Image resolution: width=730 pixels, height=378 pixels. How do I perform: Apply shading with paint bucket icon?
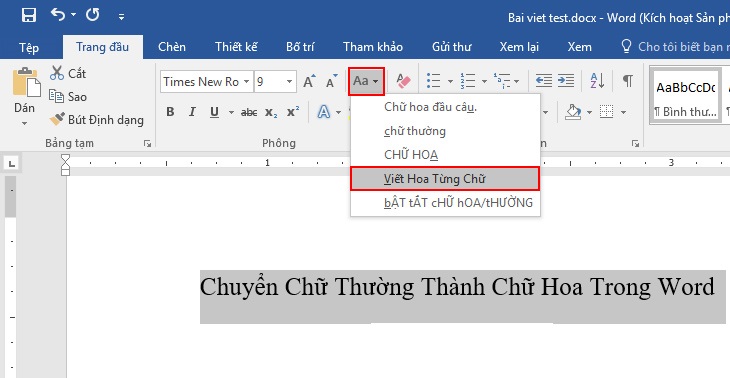pos(573,112)
